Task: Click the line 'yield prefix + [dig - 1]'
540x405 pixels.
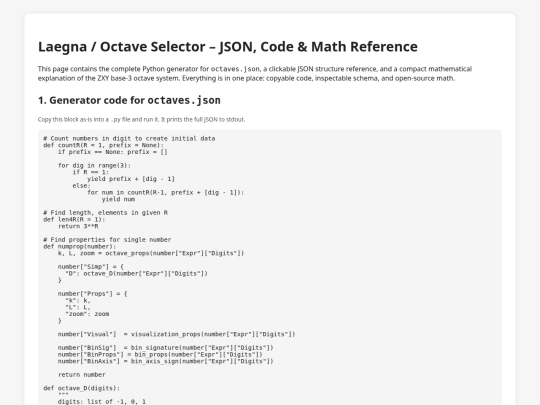Action: [131, 179]
